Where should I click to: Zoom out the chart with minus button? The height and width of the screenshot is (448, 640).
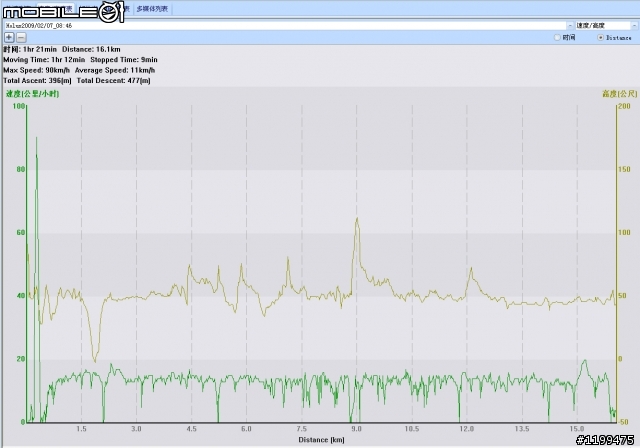pos(21,38)
